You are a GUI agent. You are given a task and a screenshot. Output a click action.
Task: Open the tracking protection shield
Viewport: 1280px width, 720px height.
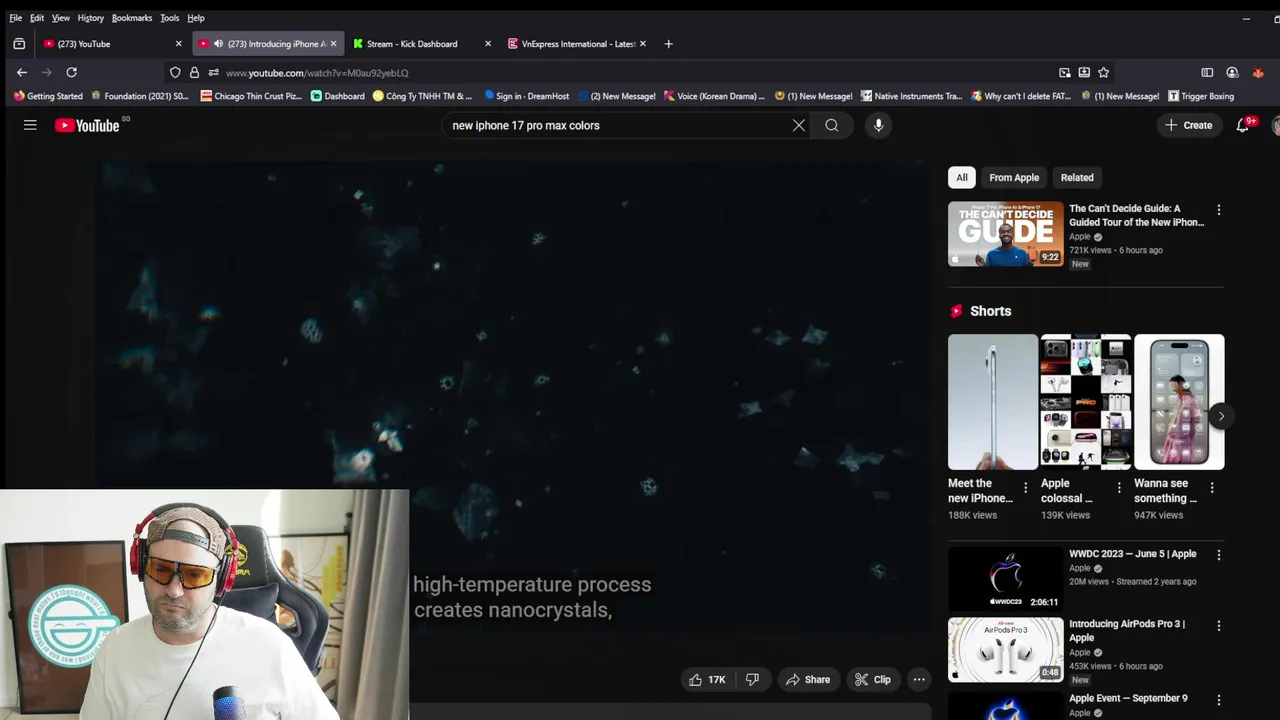[x=175, y=72]
